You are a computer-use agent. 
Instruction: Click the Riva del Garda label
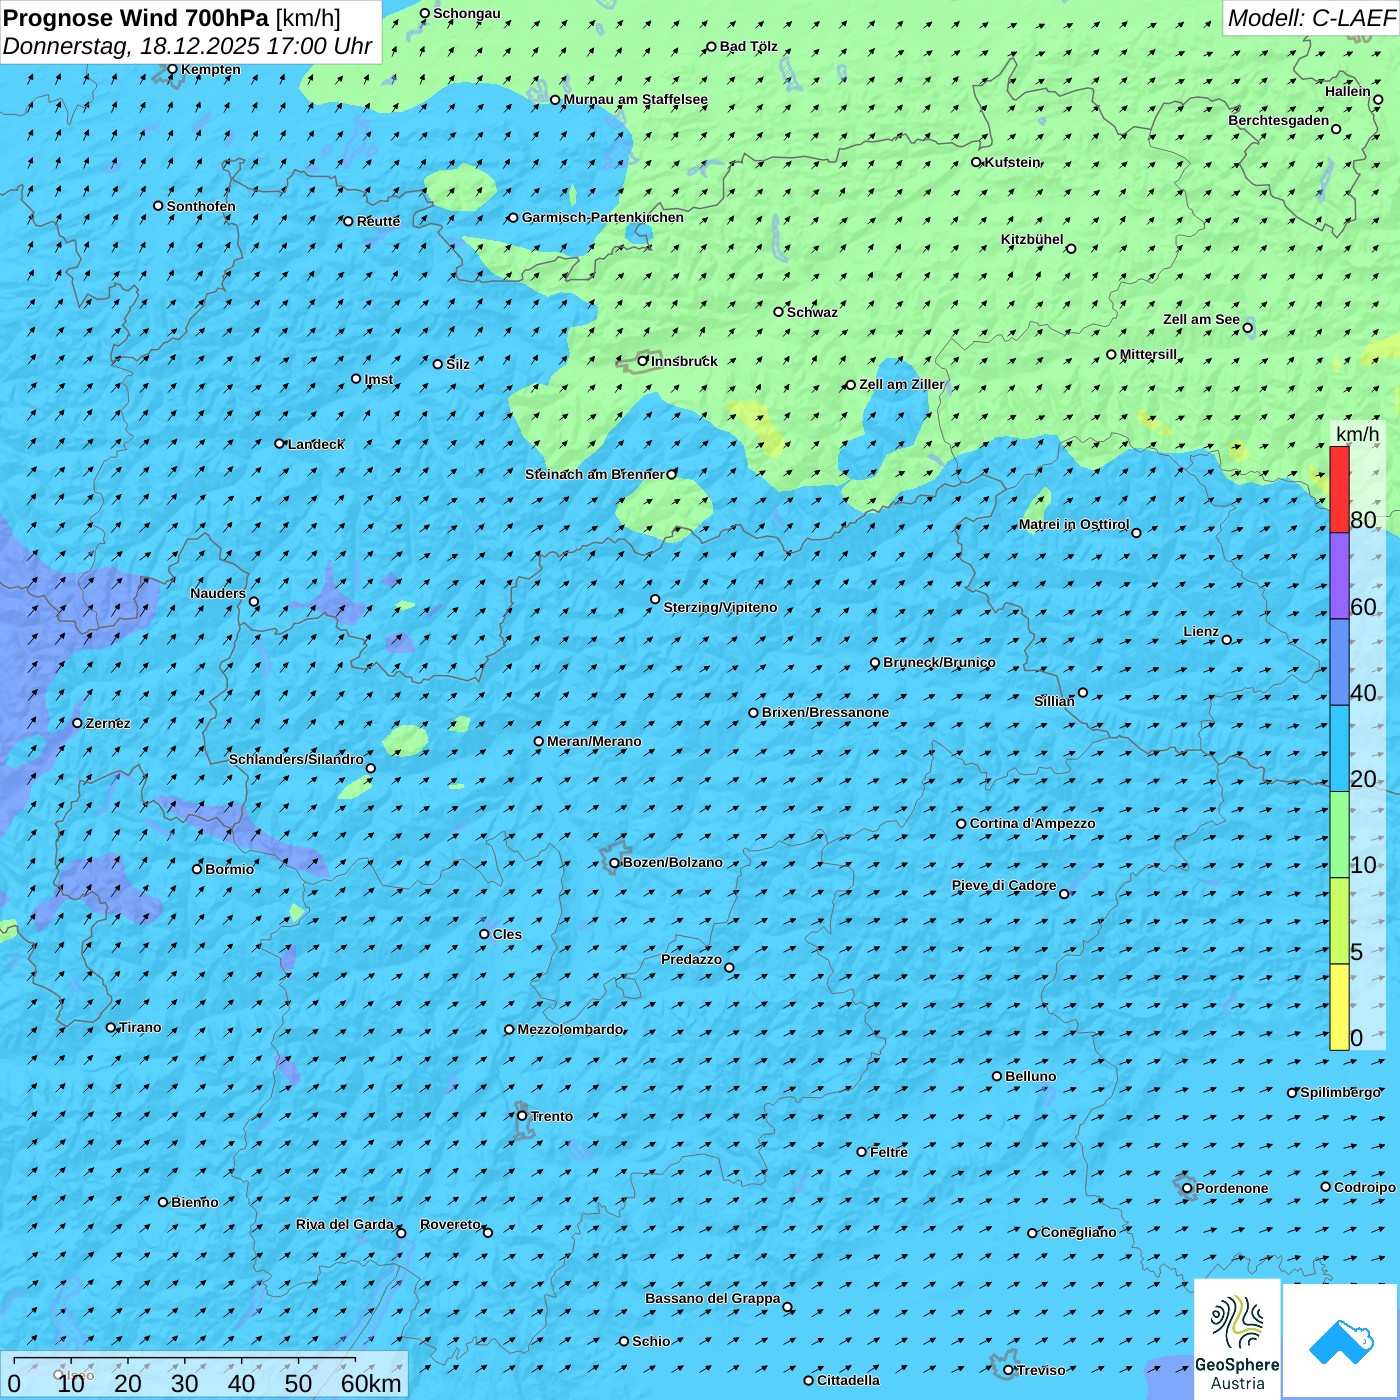pyautogui.click(x=345, y=1224)
